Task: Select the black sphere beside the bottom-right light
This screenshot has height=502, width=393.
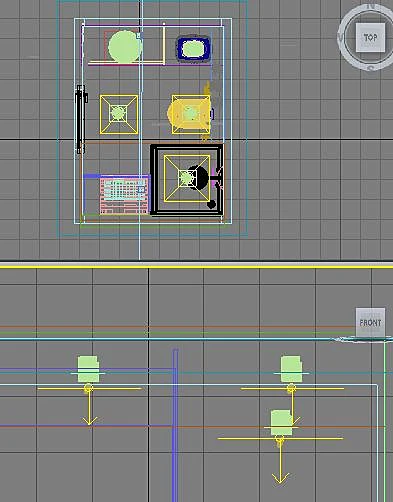Action: pos(199,178)
